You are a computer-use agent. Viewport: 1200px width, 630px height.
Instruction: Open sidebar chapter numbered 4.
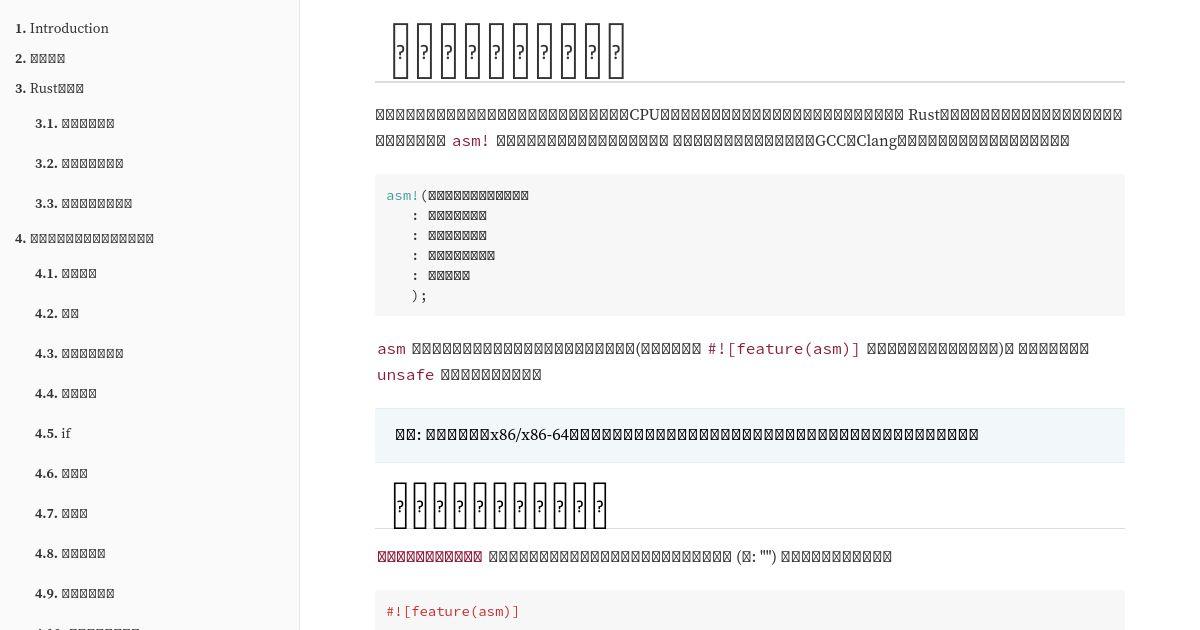[x=84, y=238]
